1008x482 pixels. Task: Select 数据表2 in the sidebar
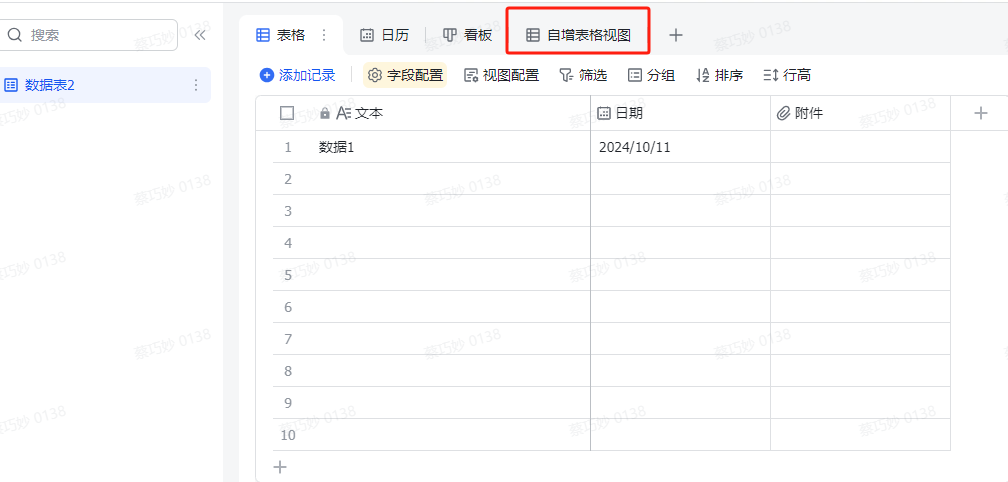(x=105, y=85)
